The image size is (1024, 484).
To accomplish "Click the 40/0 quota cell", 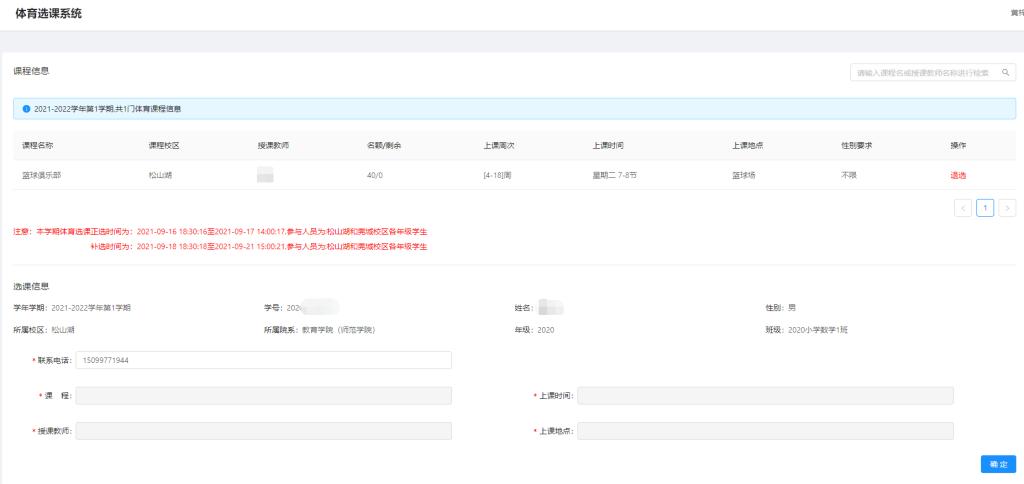I will point(376,175).
